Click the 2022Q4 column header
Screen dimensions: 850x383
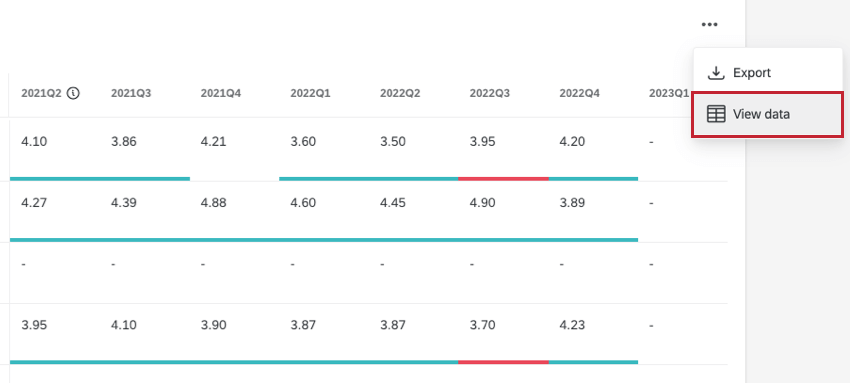(x=579, y=93)
